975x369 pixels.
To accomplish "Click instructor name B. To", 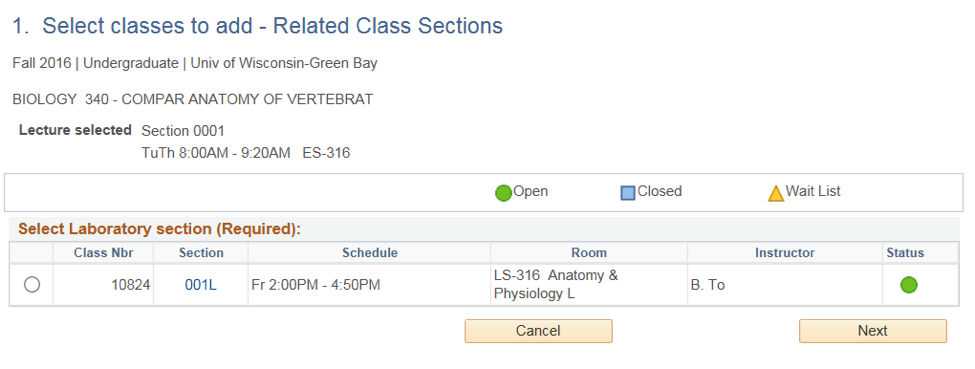I will point(708,285).
